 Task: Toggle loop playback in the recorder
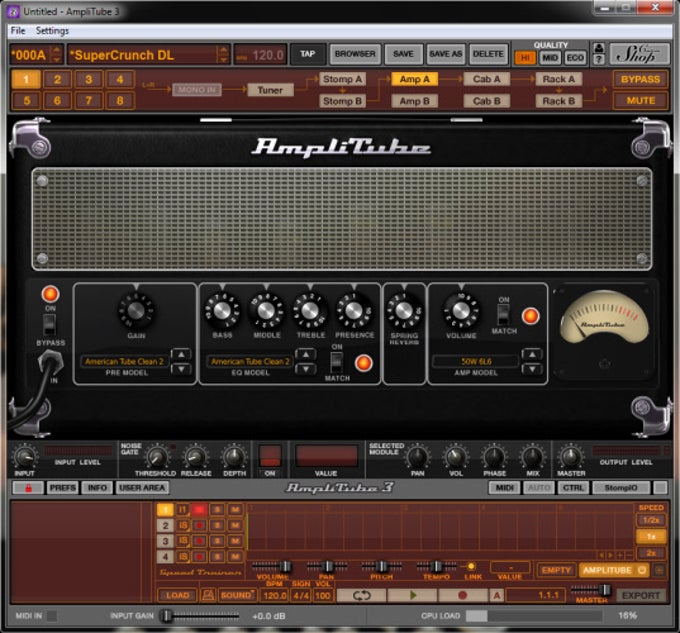[361, 595]
